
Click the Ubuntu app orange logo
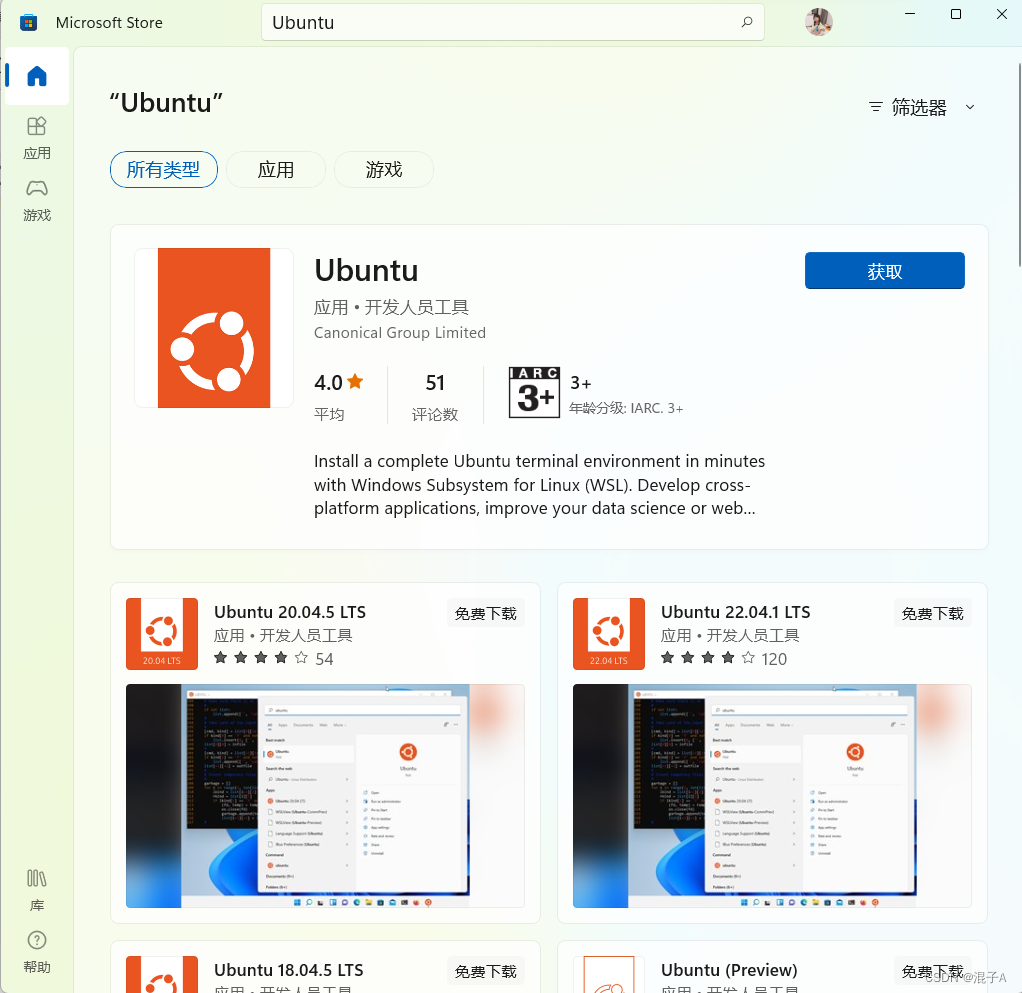pos(213,327)
